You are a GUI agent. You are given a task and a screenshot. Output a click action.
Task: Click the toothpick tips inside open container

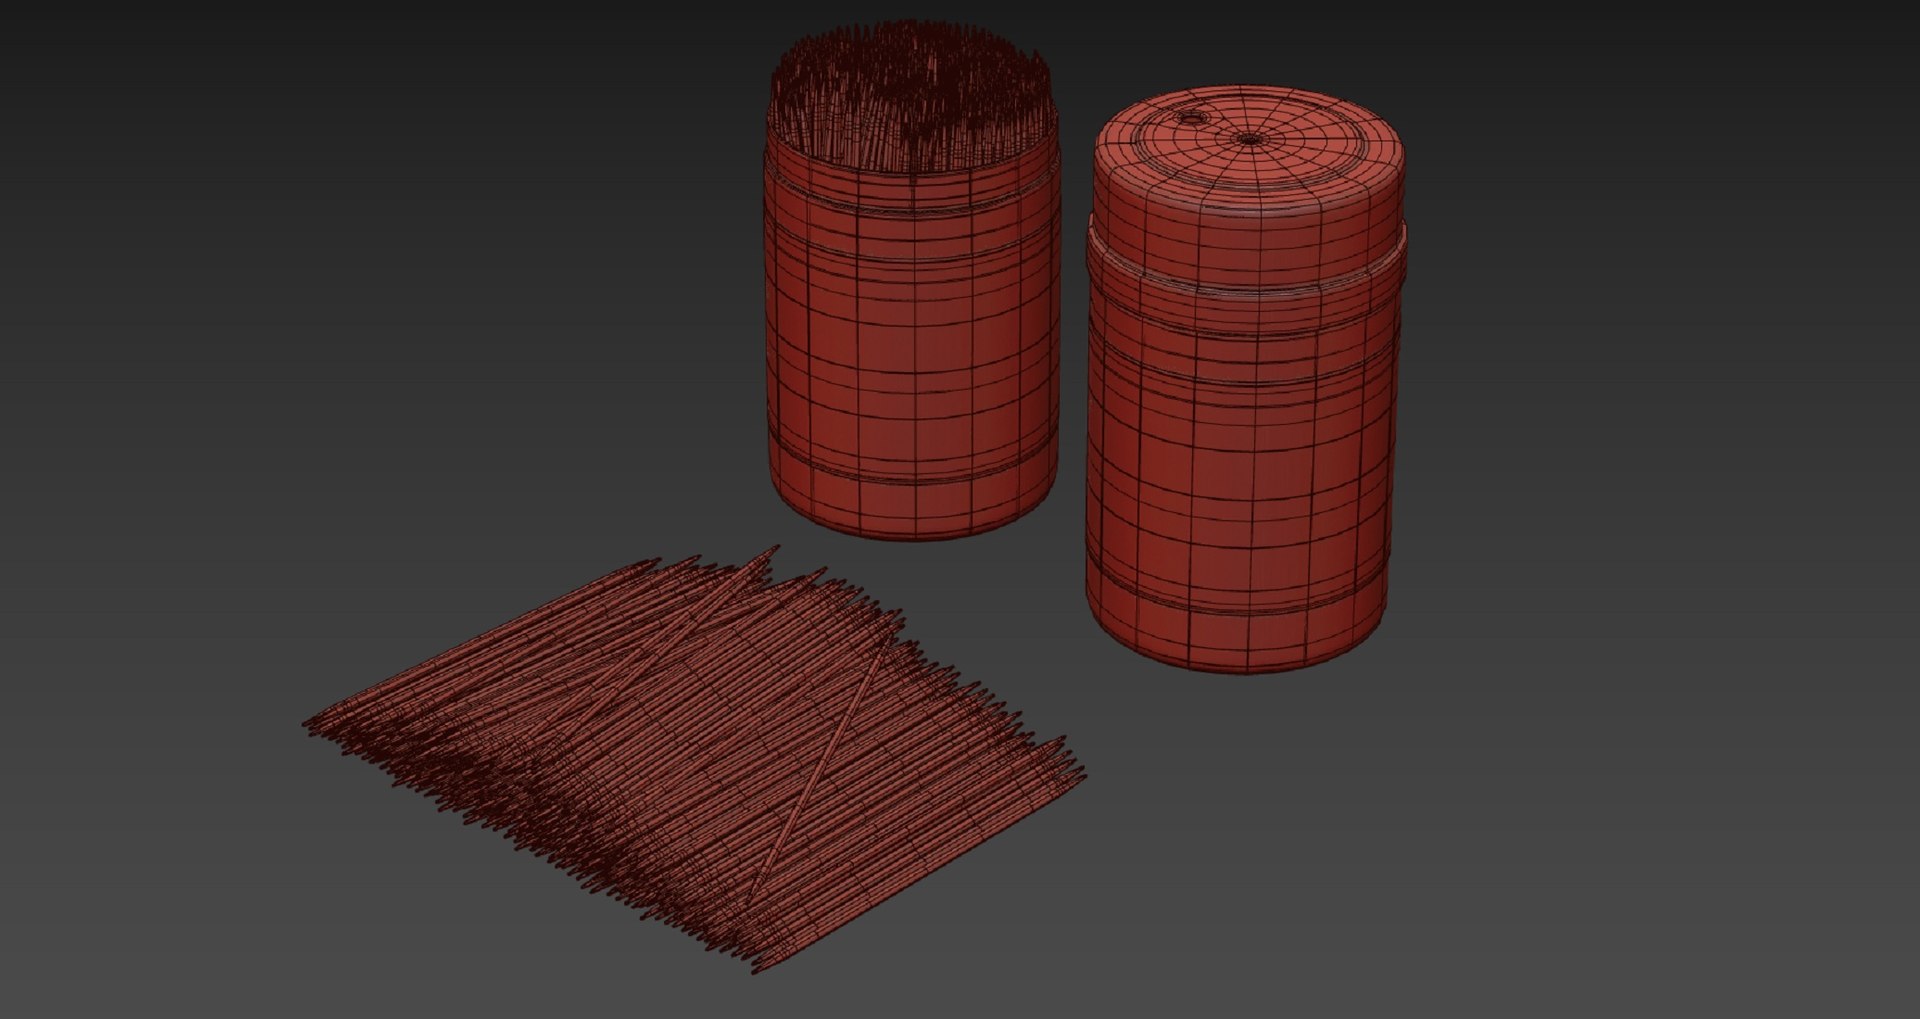click(910, 95)
